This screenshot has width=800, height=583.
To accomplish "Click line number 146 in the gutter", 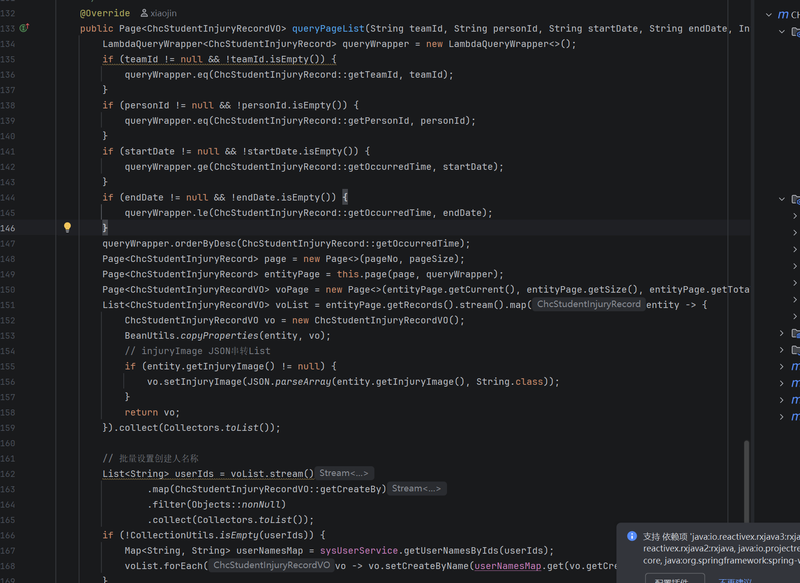I will pyautogui.click(x=8, y=228).
